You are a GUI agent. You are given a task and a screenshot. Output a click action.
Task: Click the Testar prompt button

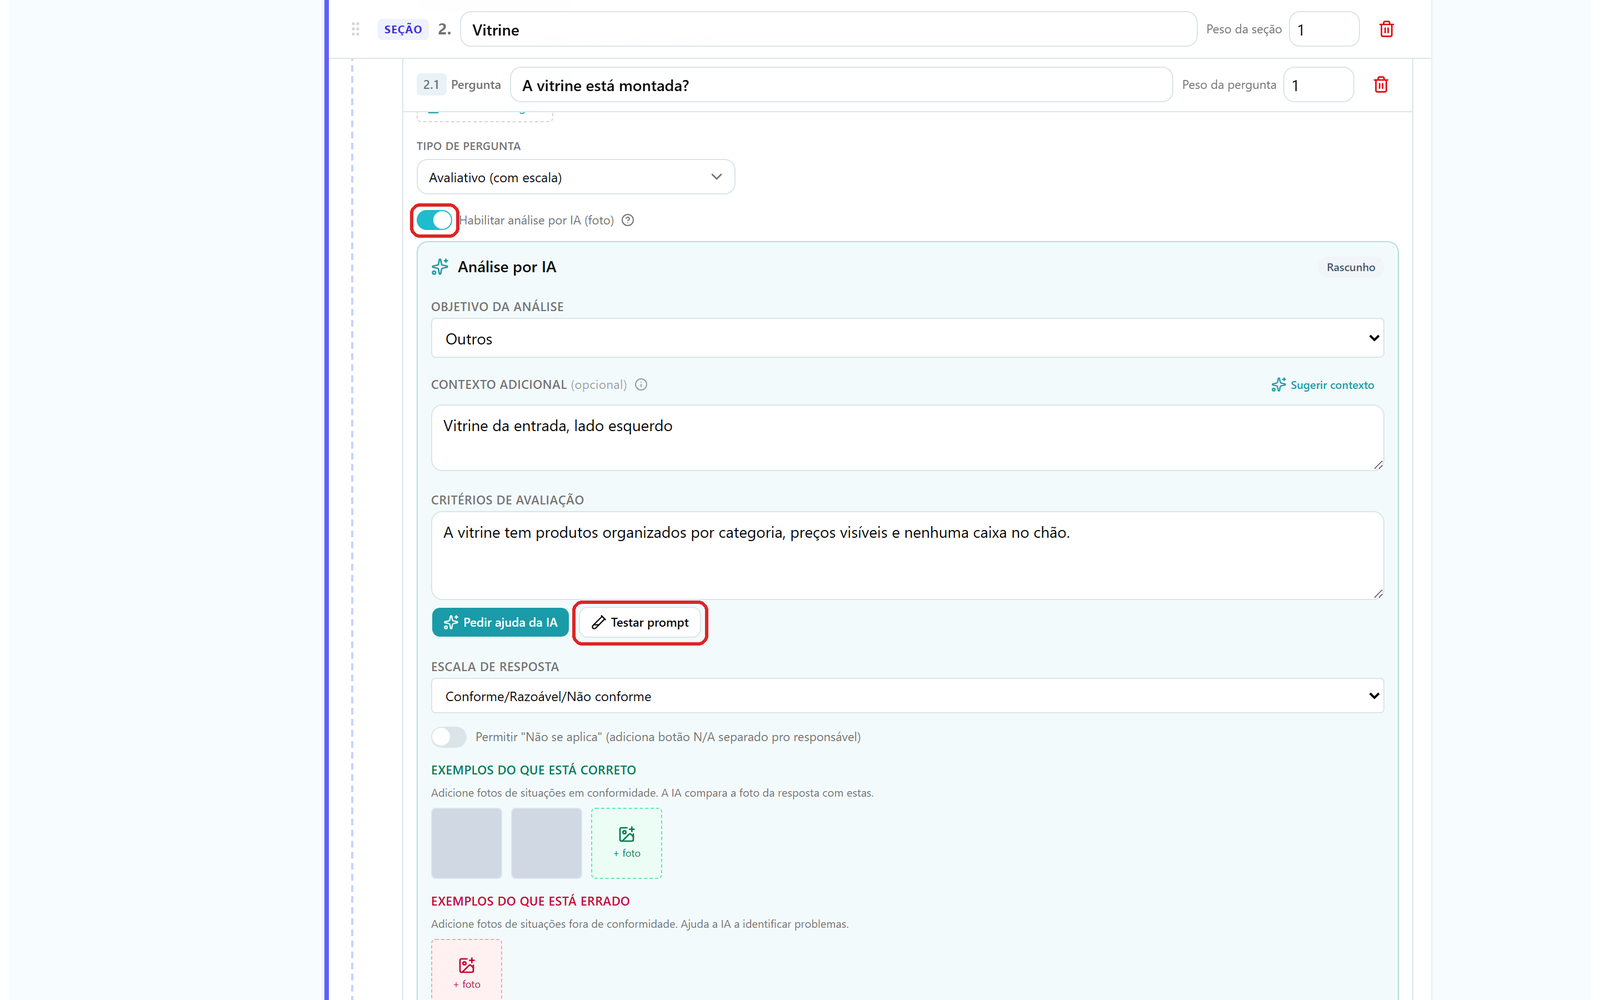tap(641, 622)
